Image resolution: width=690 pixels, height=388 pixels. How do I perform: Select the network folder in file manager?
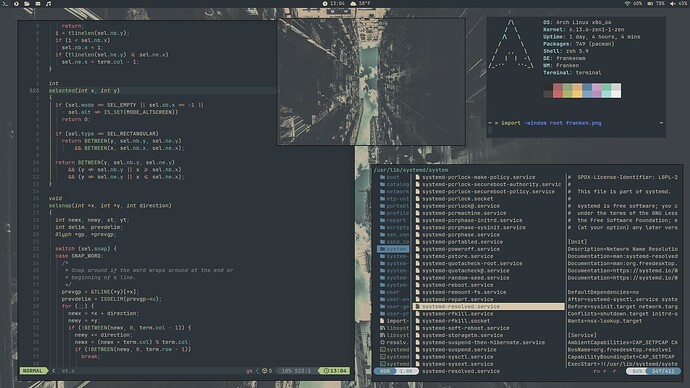point(393,191)
